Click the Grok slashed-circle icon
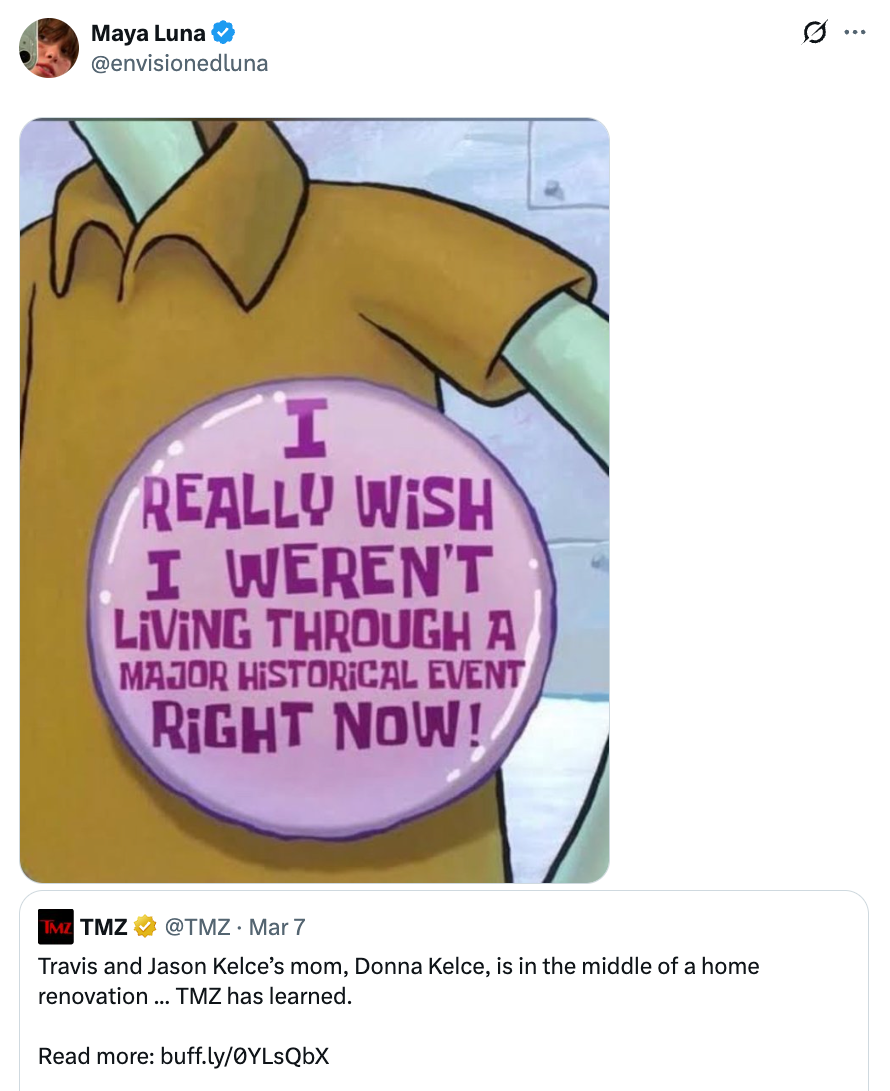890x1091 pixels. [814, 32]
